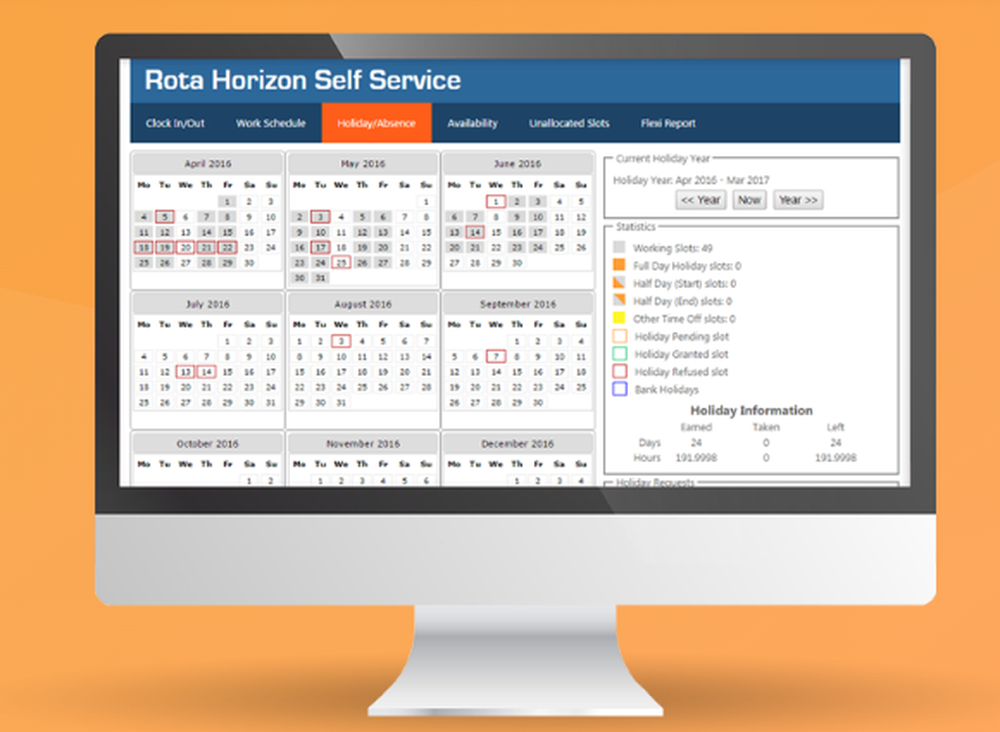This screenshot has width=1000, height=732.
Task: Select July 13 in July 2016 calendar
Action: coord(185,372)
